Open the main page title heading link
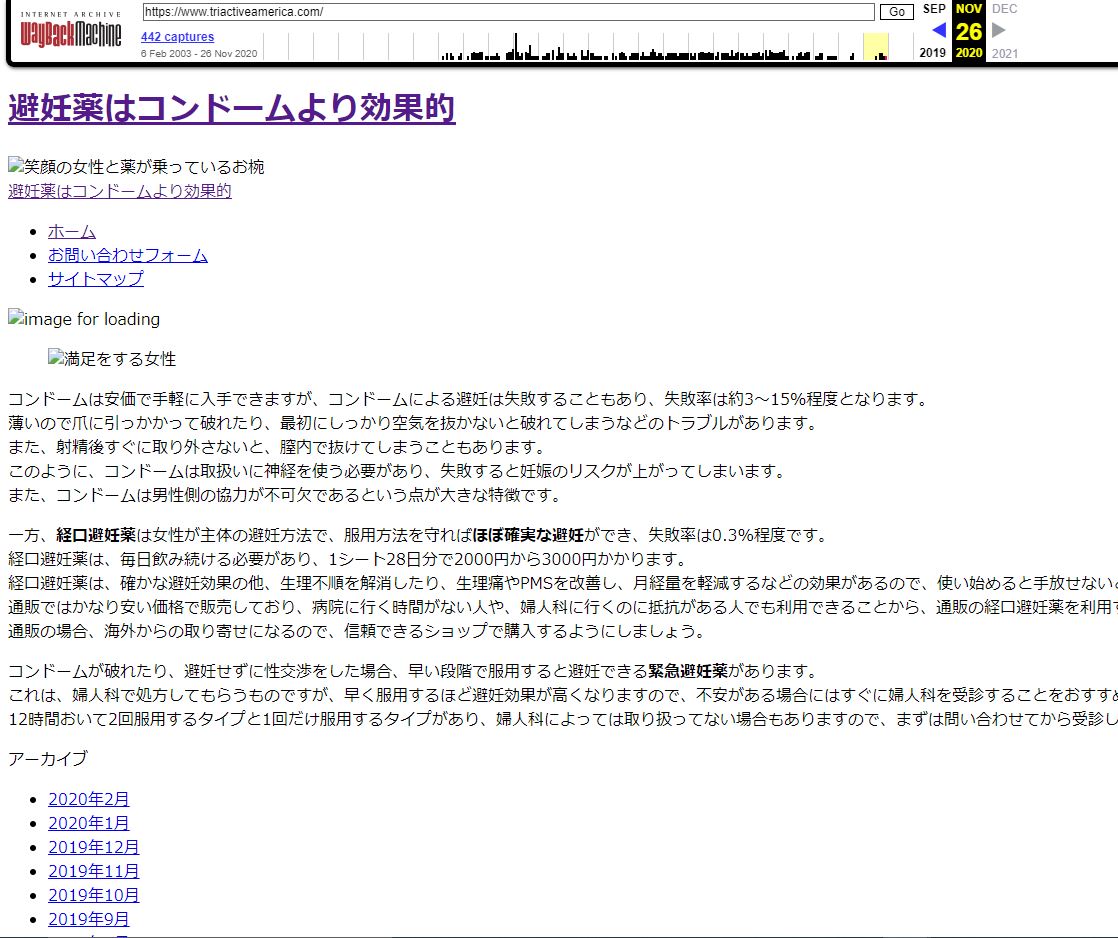This screenshot has width=1118, height=938. point(232,108)
